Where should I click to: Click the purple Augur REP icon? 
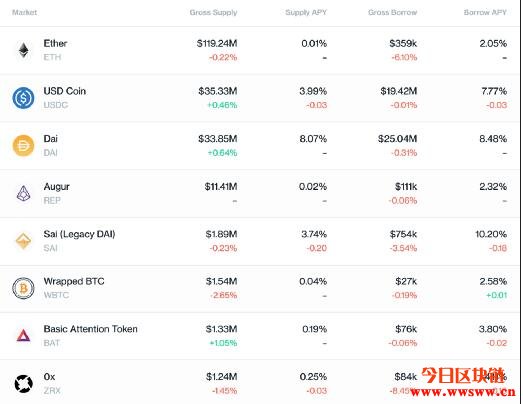[x=23, y=193]
